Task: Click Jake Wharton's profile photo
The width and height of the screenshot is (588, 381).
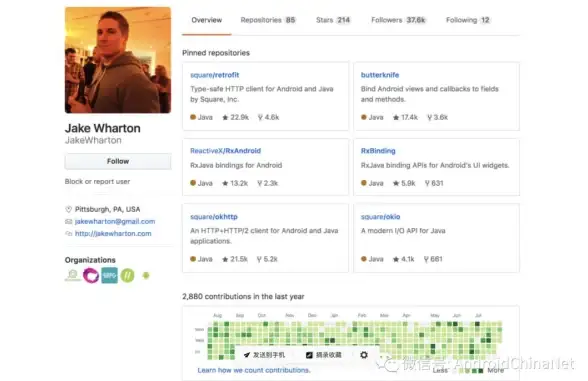Action: (x=118, y=60)
